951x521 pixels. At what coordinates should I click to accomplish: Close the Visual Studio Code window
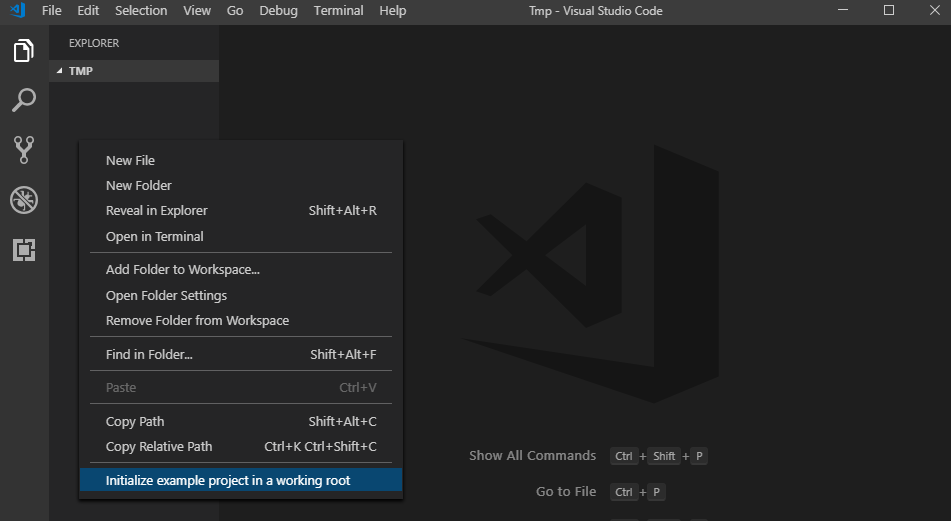[x=935, y=10]
